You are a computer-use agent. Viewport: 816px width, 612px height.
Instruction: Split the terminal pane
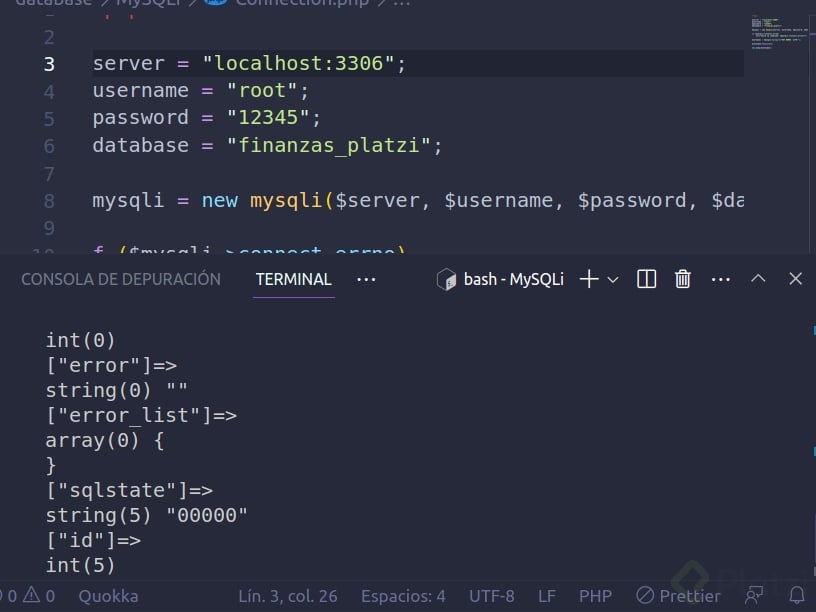[646, 279]
